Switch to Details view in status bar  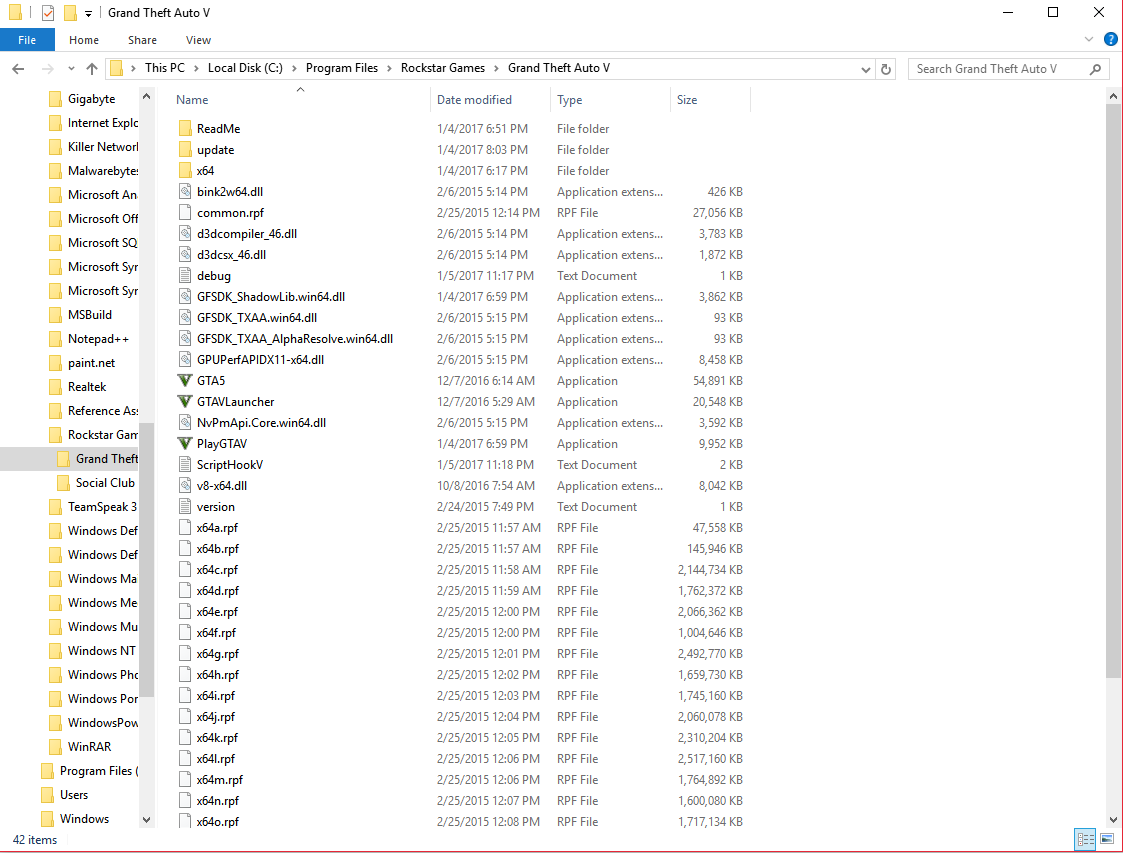click(x=1086, y=839)
